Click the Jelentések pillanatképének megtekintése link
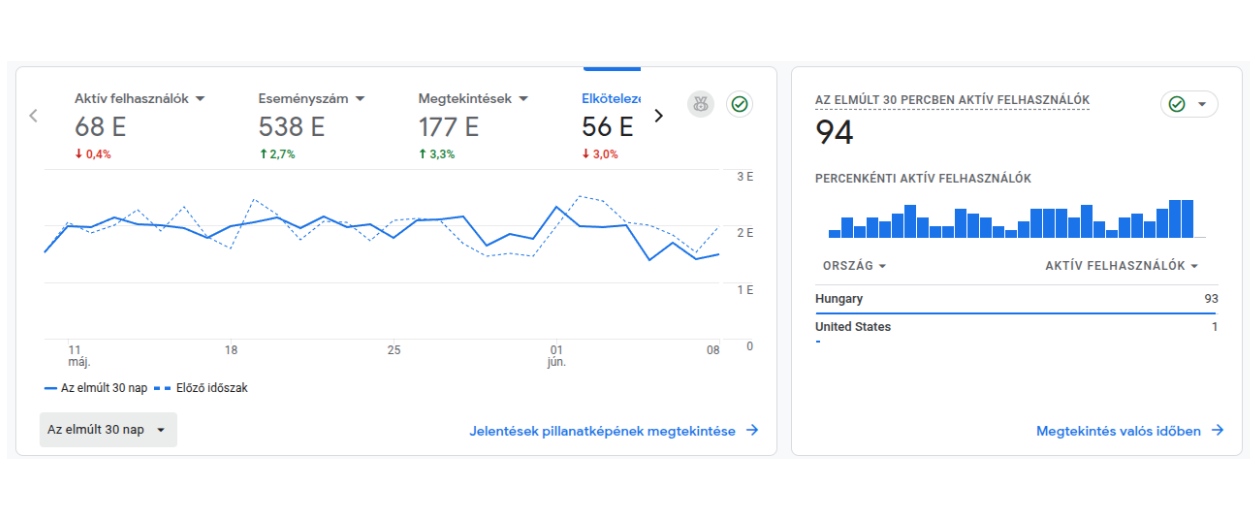 (614, 431)
